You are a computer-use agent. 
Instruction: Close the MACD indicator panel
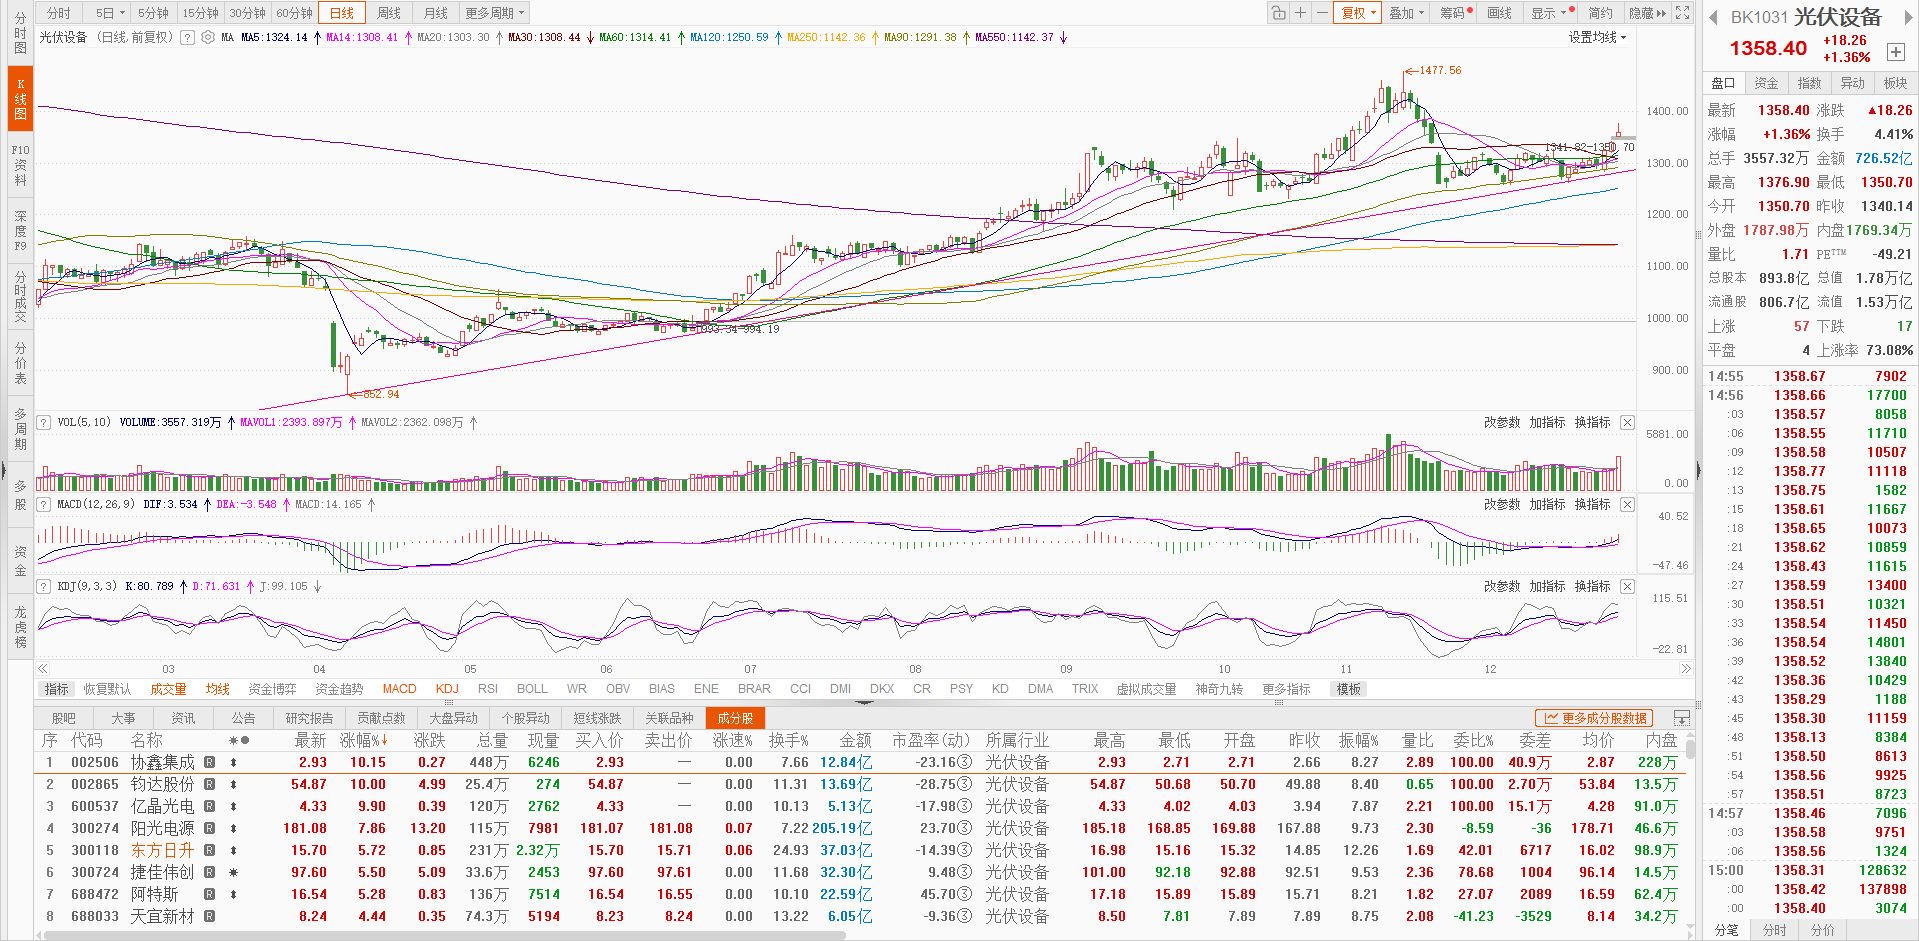pyautogui.click(x=1627, y=504)
